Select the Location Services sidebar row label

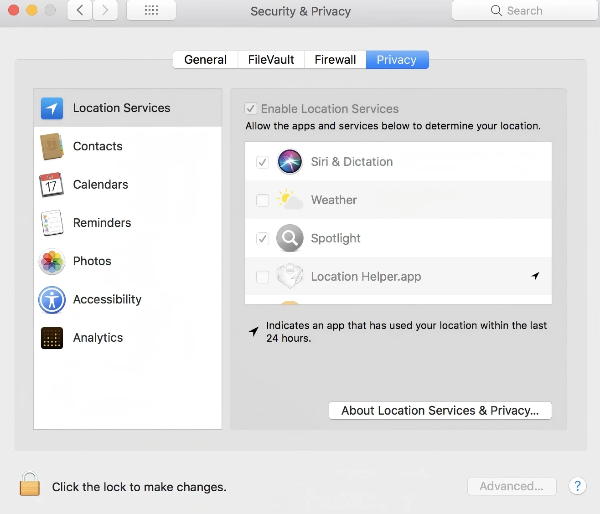[122, 108]
